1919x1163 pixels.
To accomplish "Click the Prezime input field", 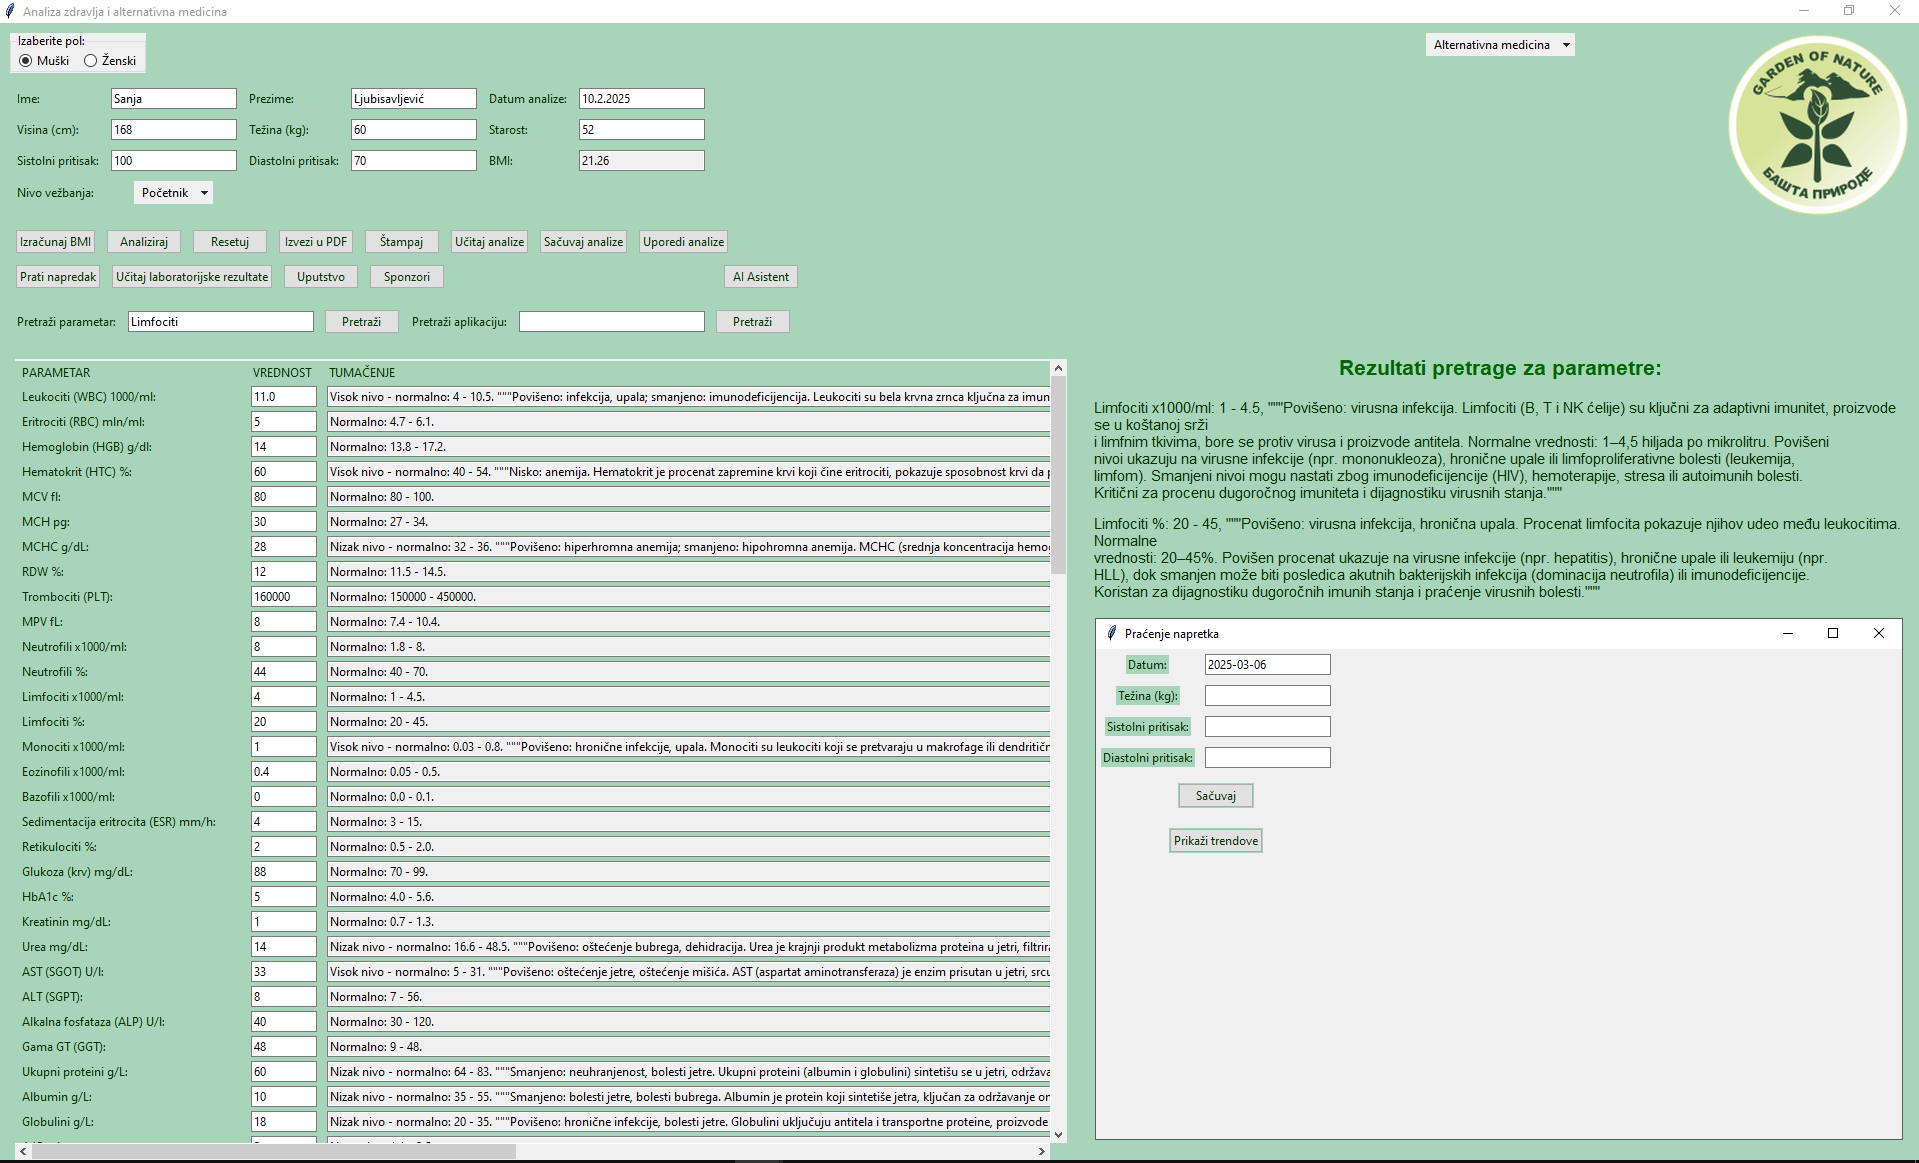I will (414, 99).
